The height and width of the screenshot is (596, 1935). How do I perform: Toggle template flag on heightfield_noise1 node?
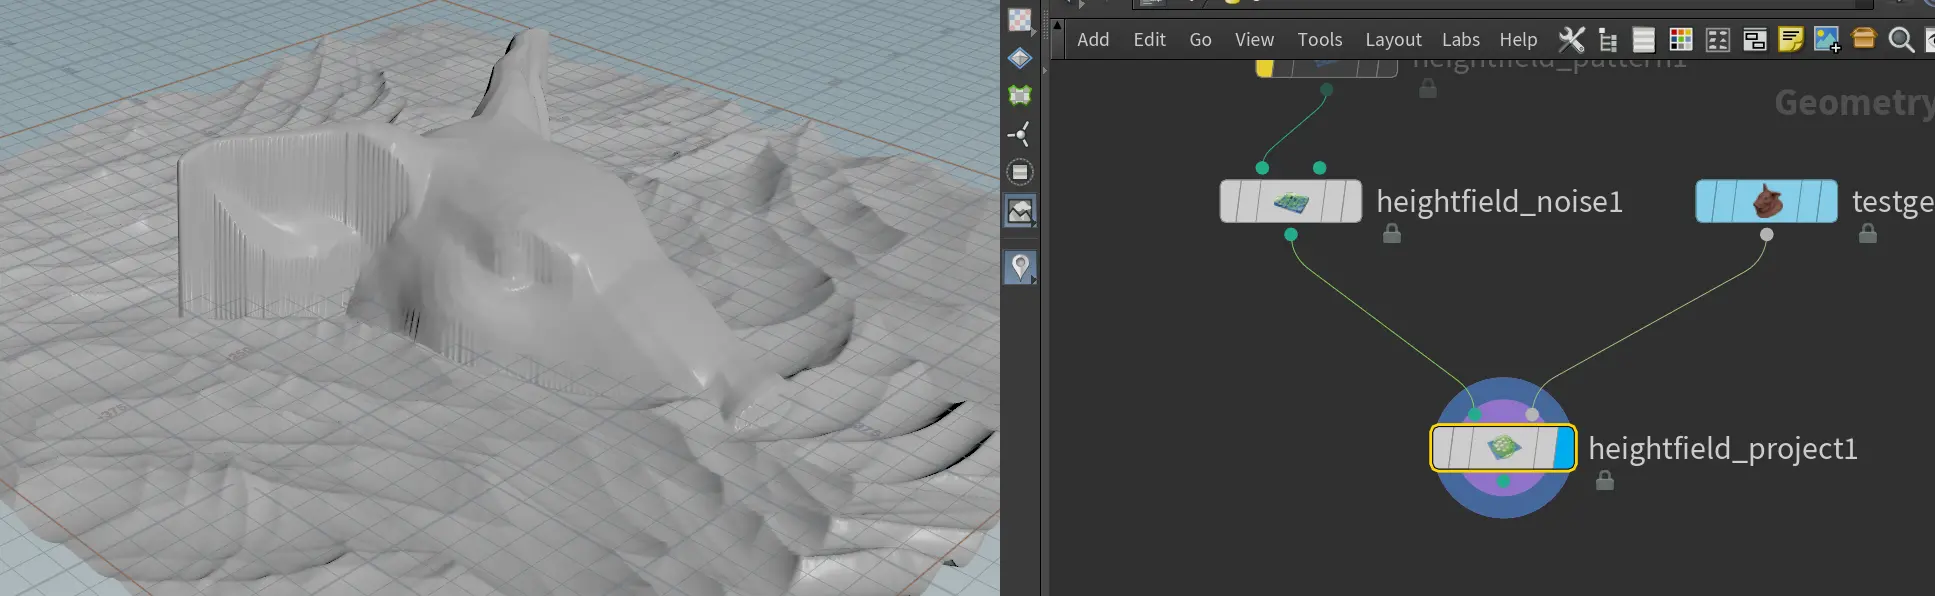(x=1333, y=202)
